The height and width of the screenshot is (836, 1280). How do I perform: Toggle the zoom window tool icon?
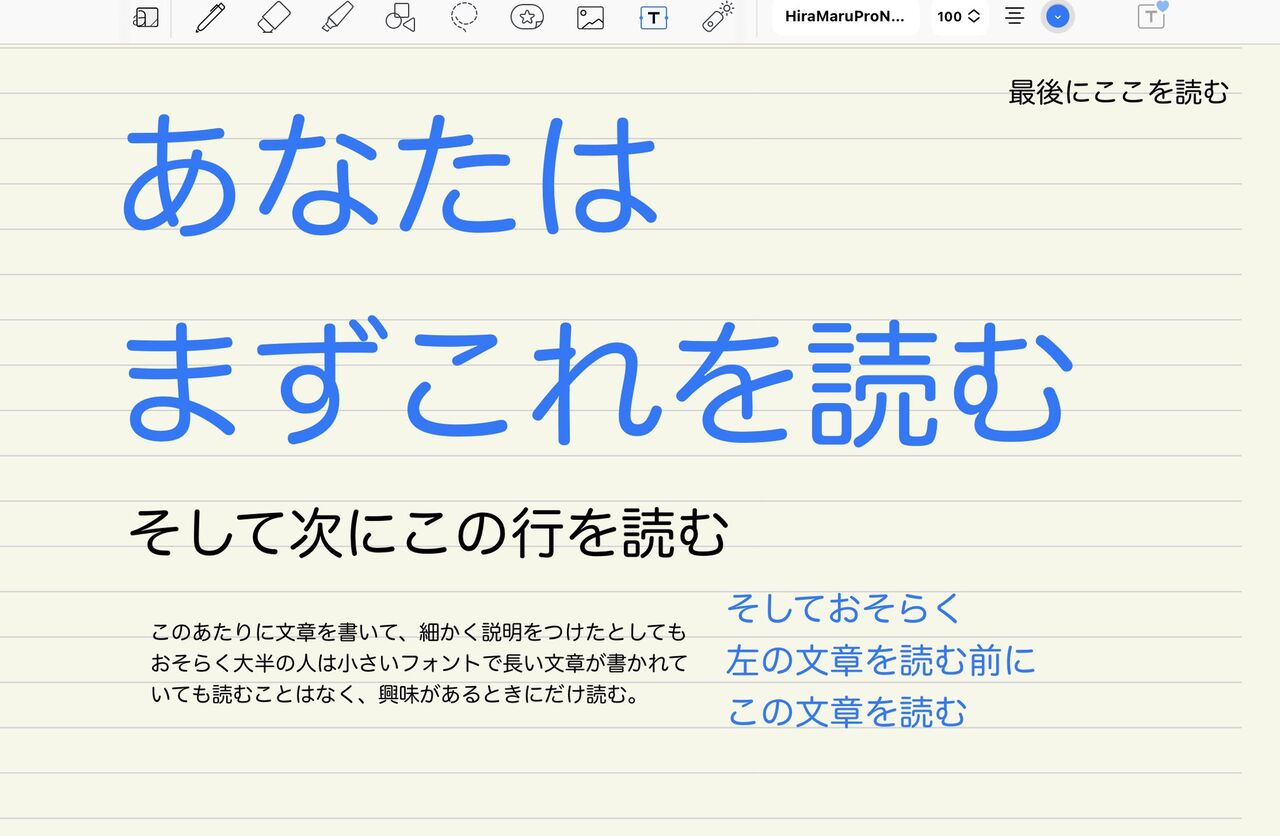coord(146,17)
